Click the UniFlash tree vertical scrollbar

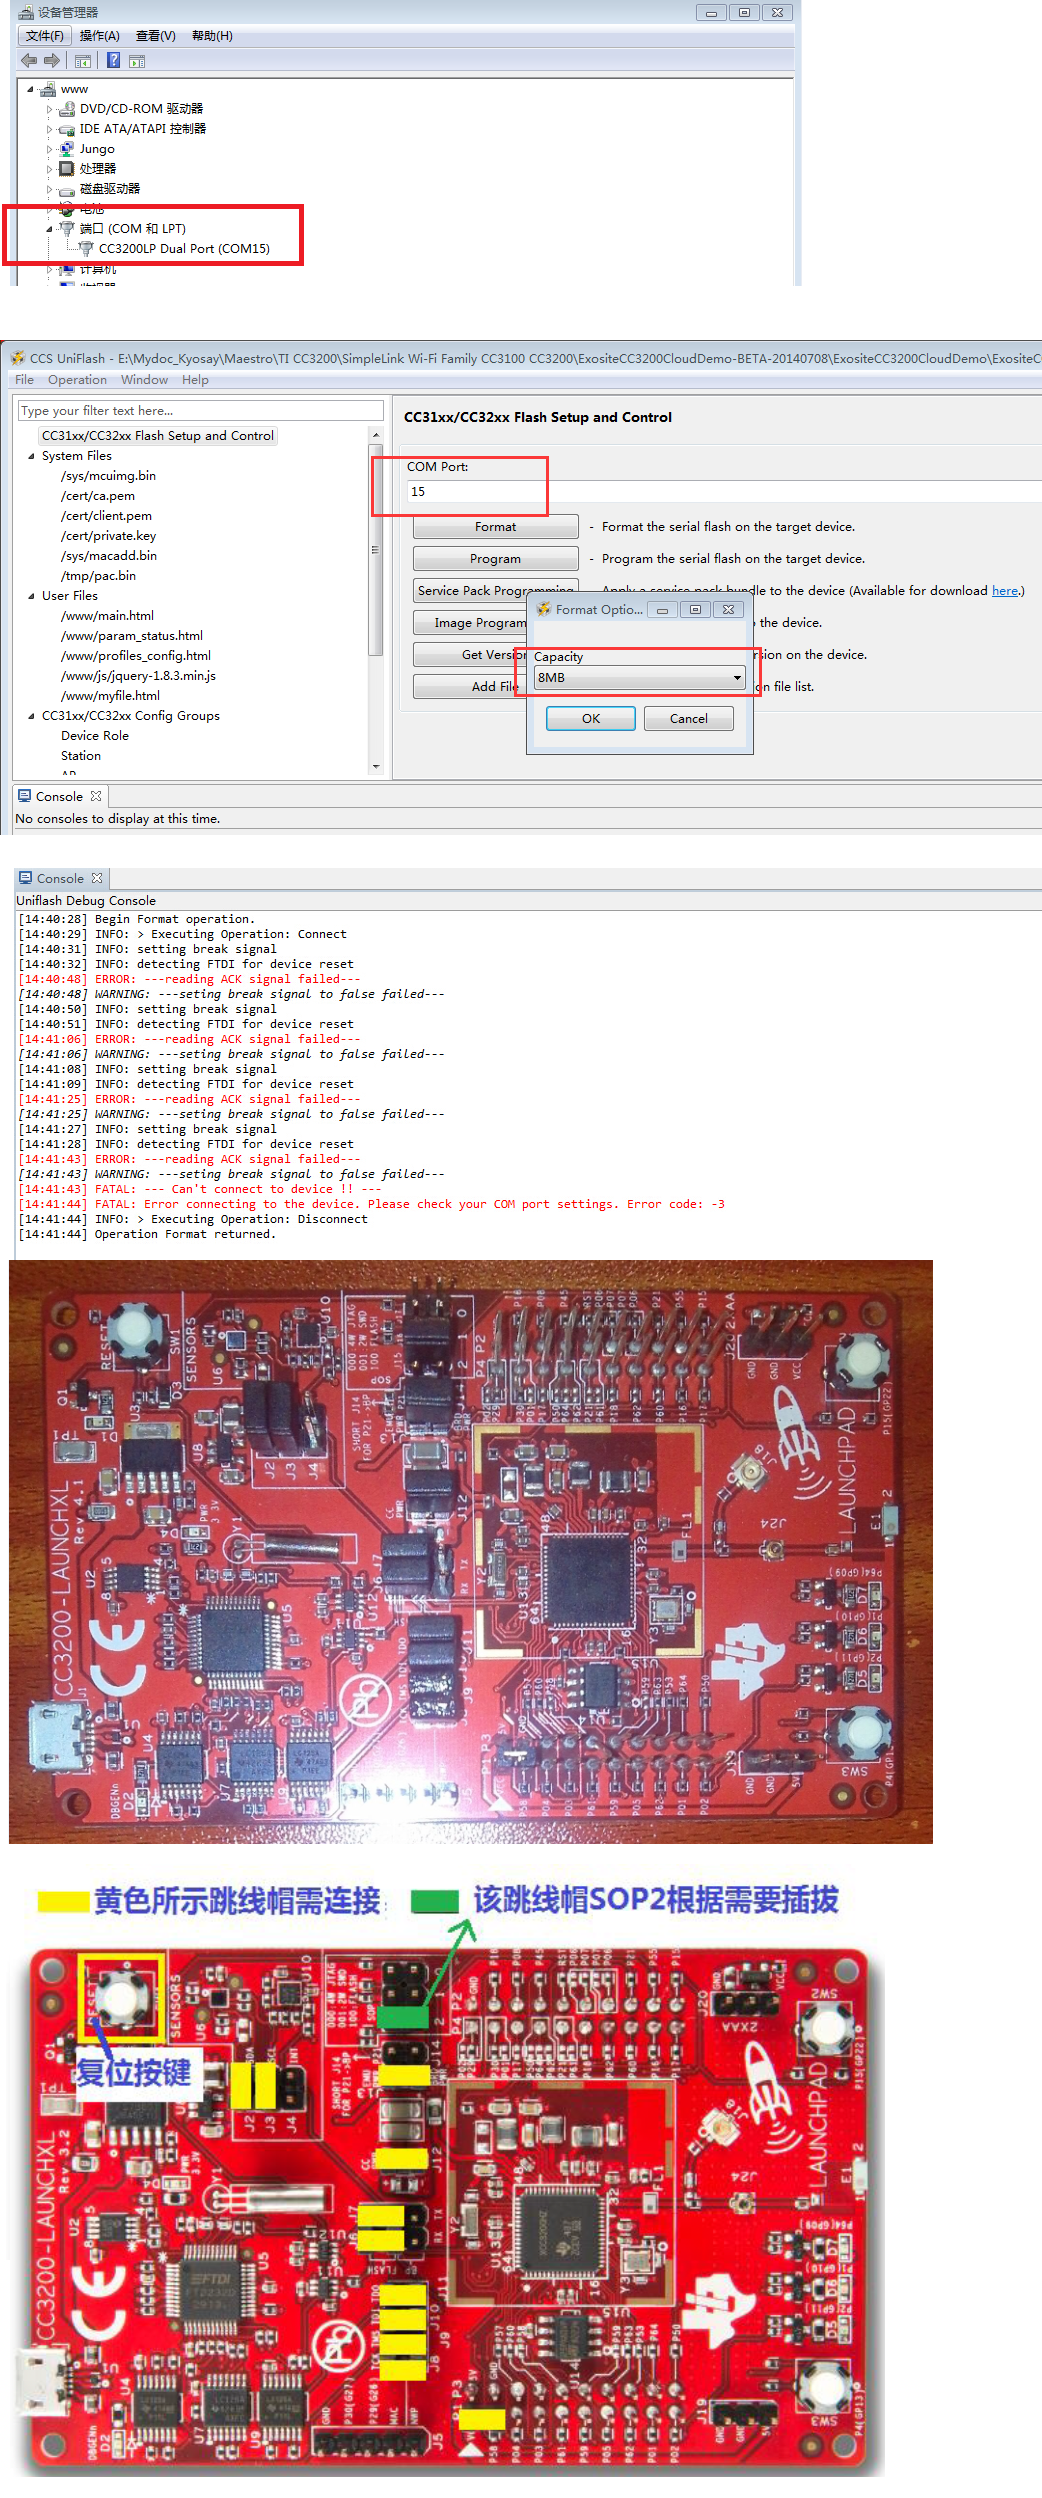click(376, 601)
